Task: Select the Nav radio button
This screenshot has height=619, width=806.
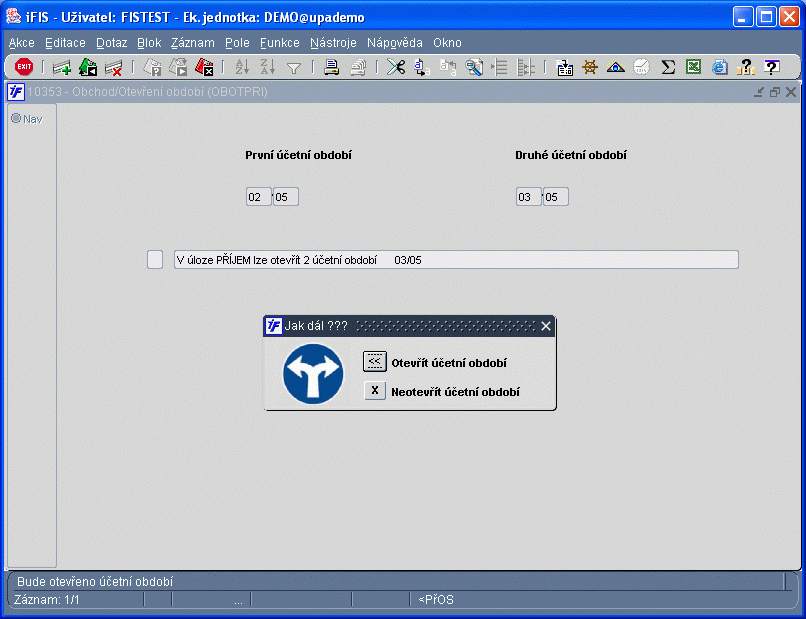Action: click(x=16, y=119)
